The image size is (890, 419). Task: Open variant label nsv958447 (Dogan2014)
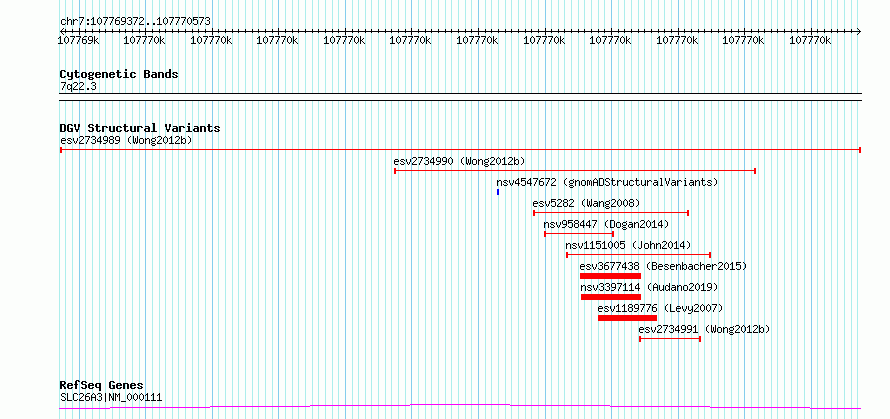[x=606, y=224]
